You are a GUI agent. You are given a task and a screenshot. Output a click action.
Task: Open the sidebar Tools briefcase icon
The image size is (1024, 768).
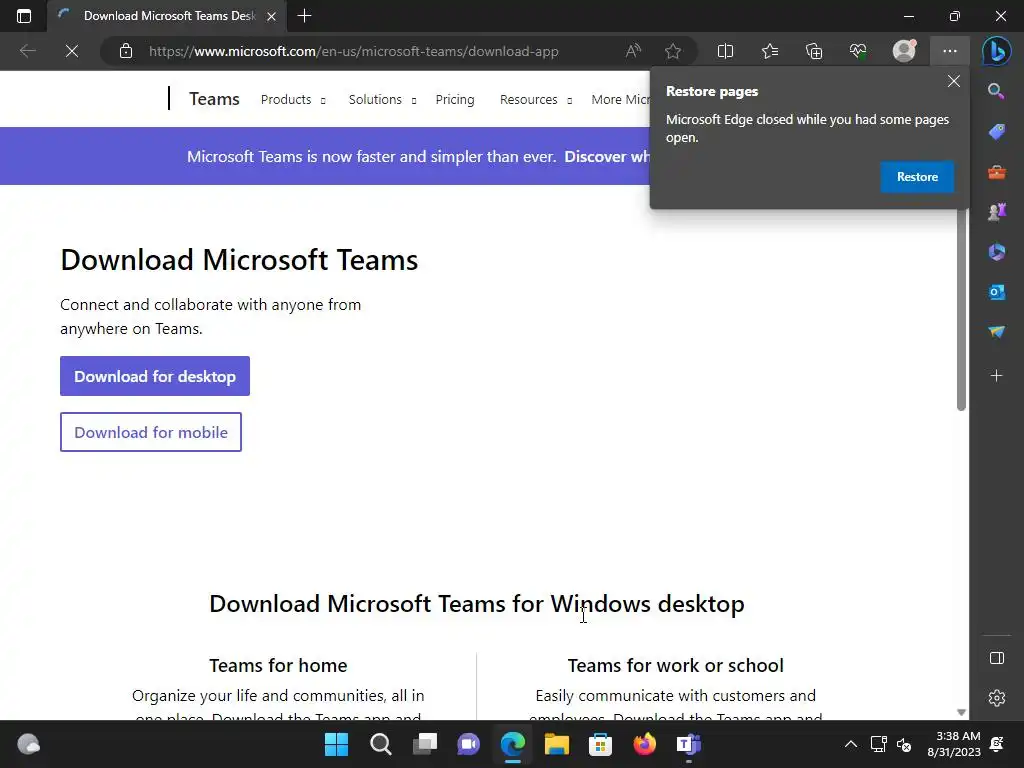pyautogui.click(x=997, y=172)
